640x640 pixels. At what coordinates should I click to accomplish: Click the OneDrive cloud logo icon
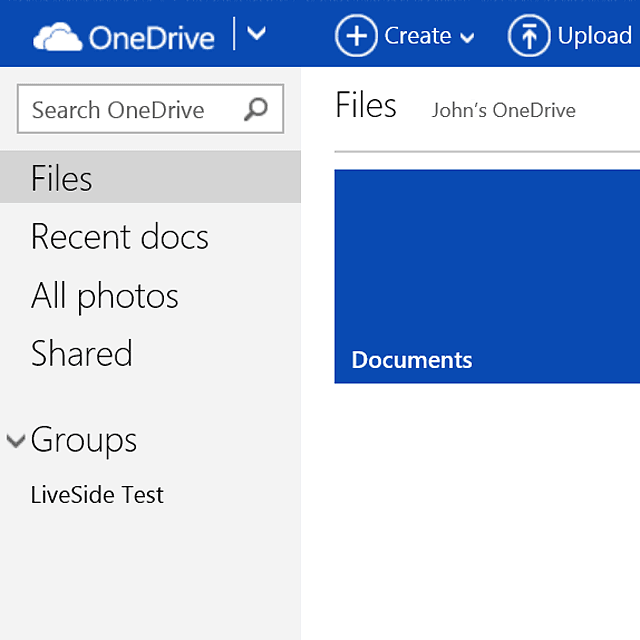click(x=58, y=37)
